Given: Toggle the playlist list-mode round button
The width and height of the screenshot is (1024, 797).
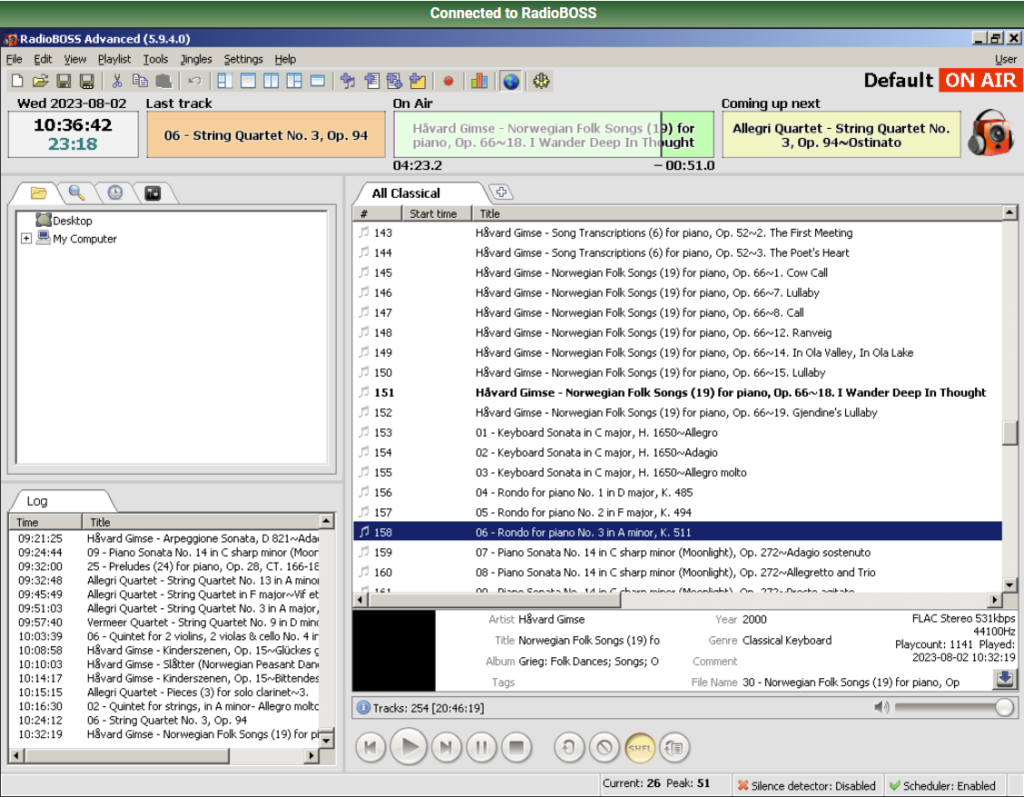Looking at the screenshot, I should [675, 748].
